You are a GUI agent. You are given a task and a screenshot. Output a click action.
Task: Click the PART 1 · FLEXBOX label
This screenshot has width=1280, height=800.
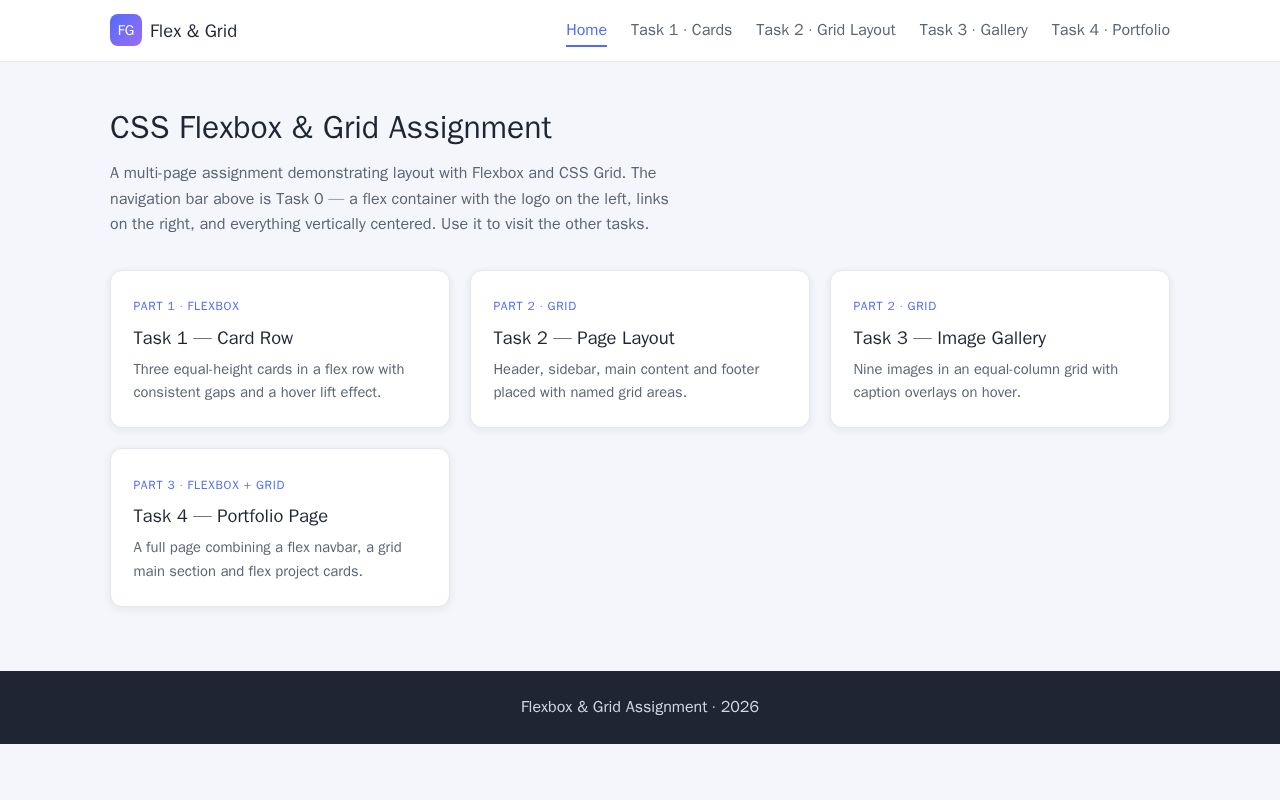pyautogui.click(x=186, y=306)
